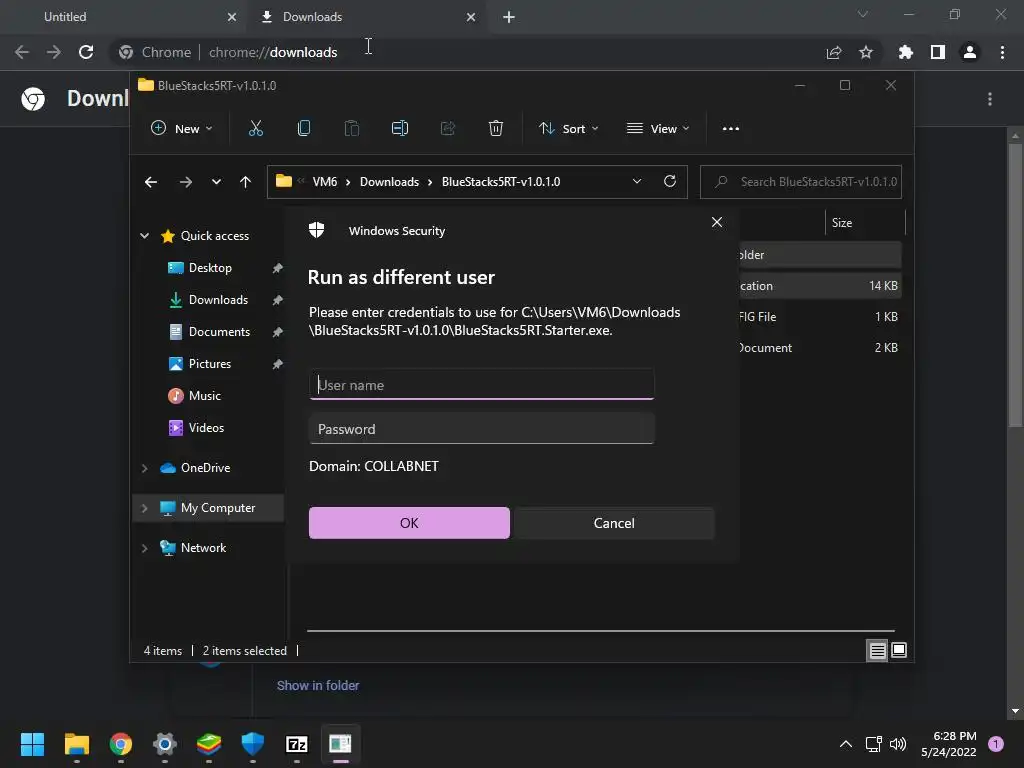The width and height of the screenshot is (1024, 768).
Task: Expand the Network tree node
Action: click(144, 548)
